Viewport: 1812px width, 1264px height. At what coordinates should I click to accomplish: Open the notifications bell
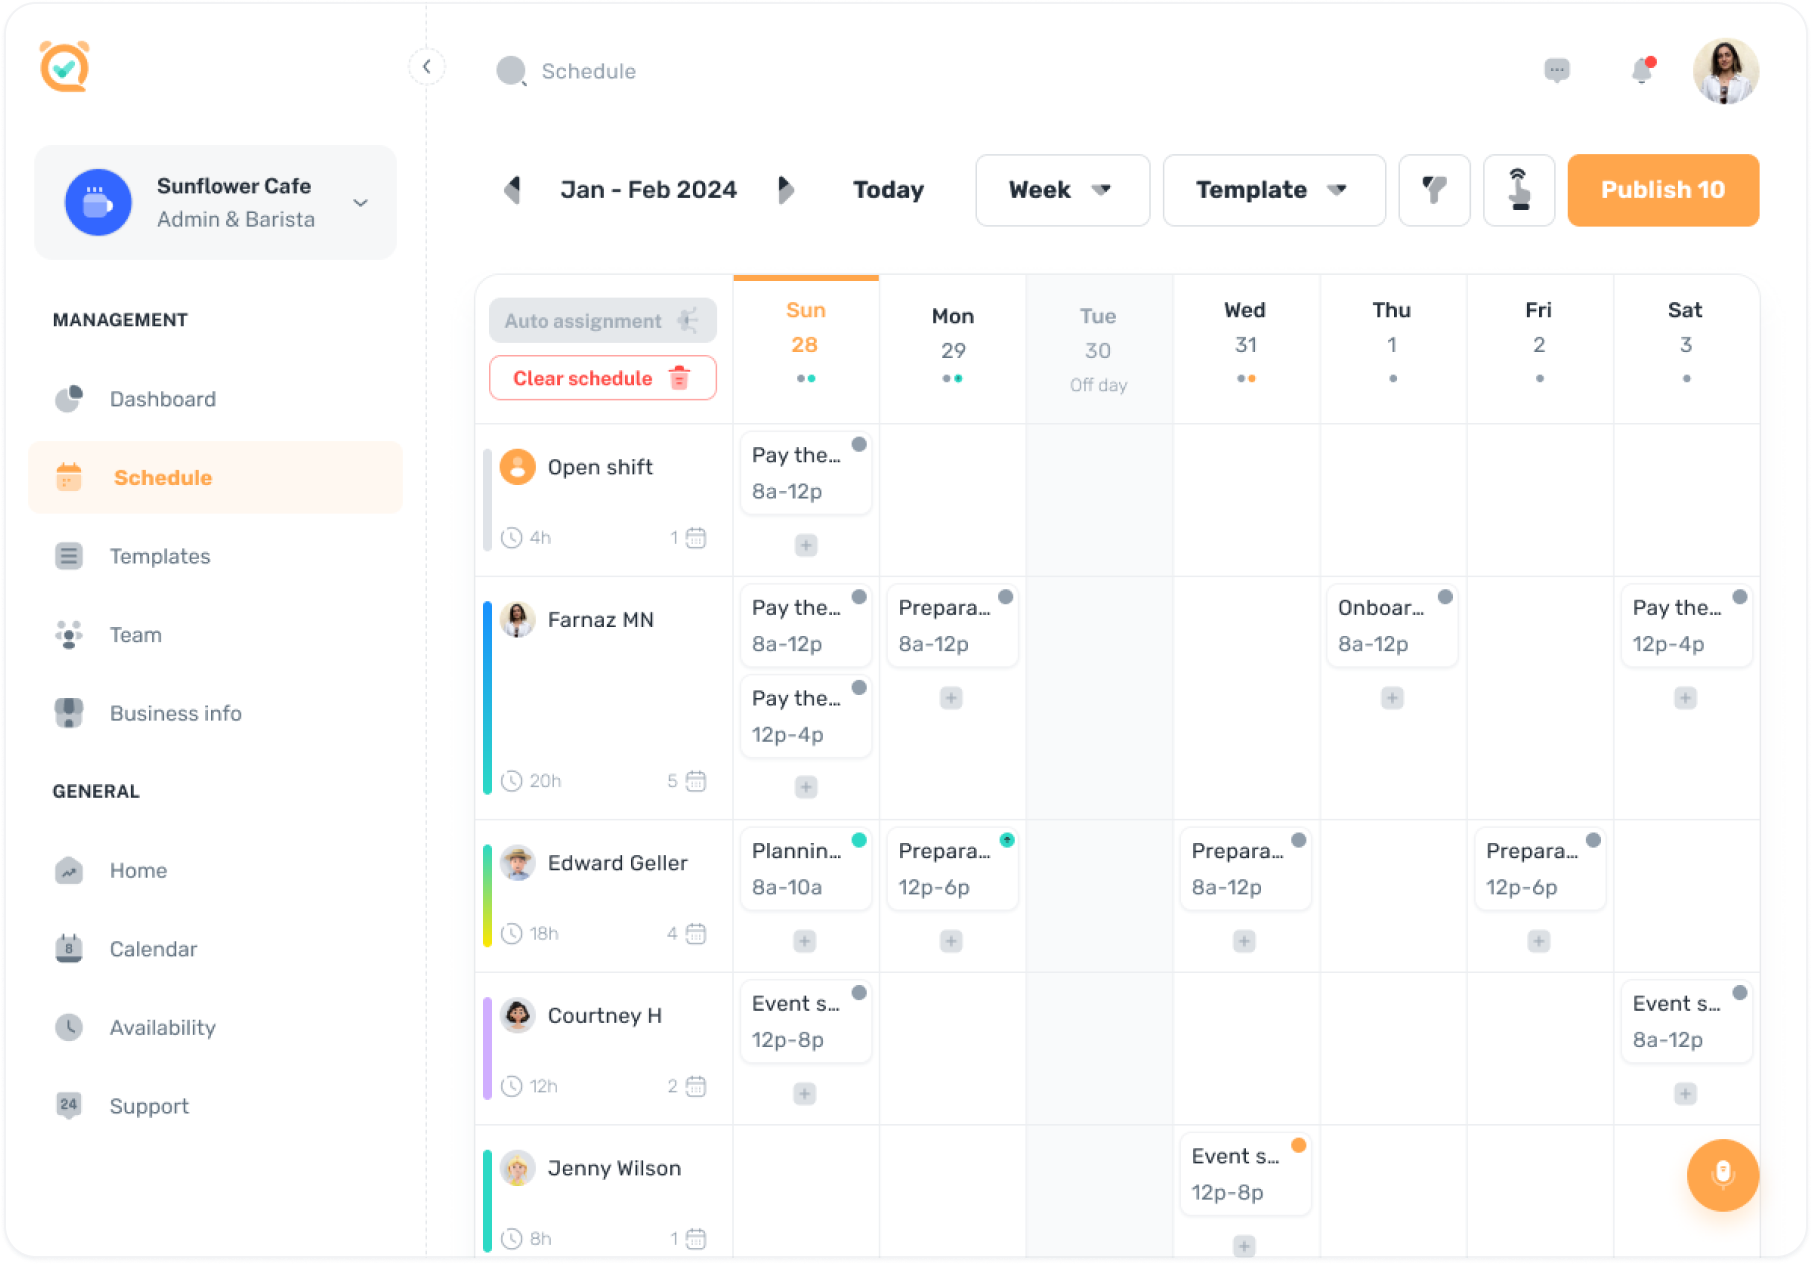pos(1642,71)
